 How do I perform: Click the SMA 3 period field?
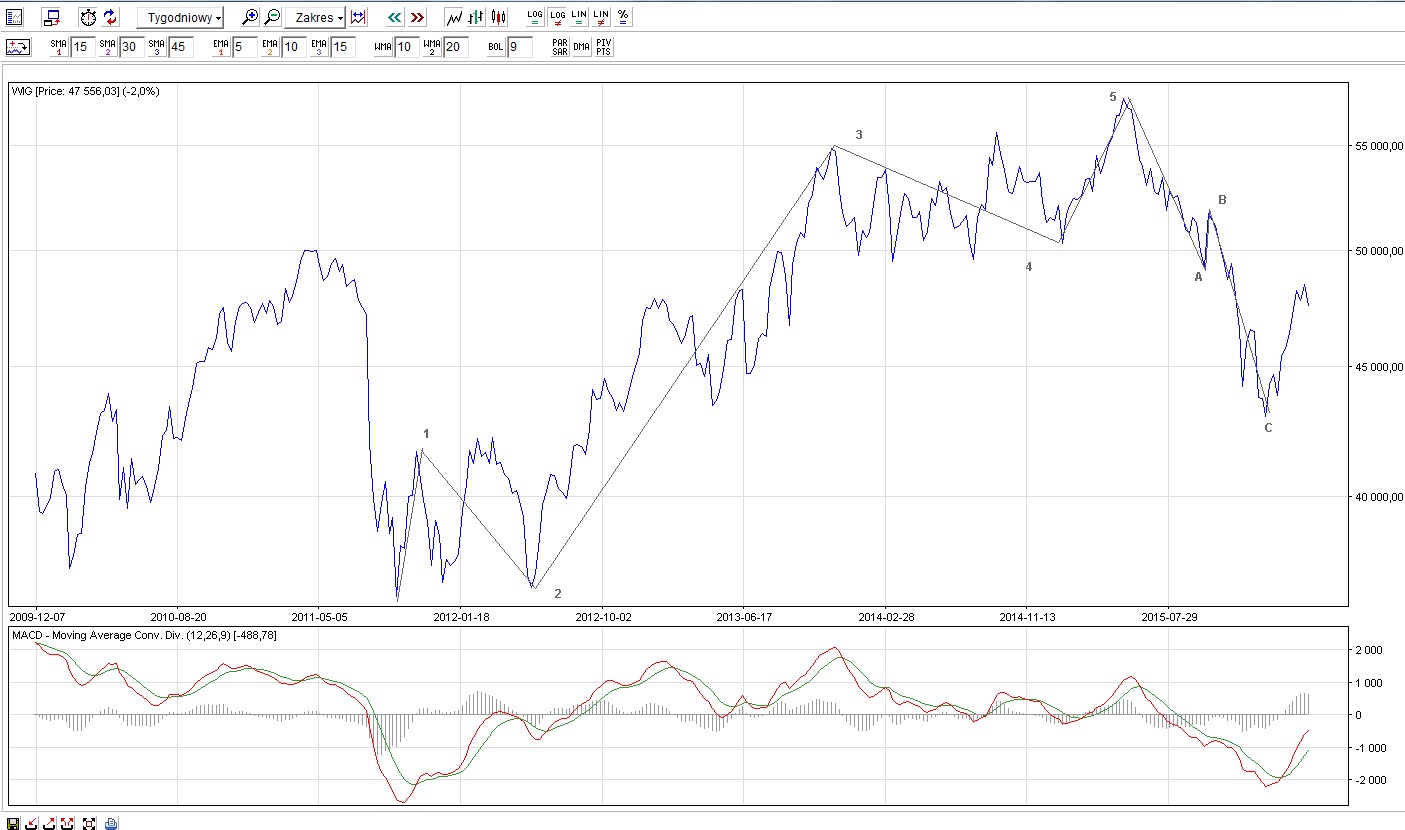coord(181,47)
